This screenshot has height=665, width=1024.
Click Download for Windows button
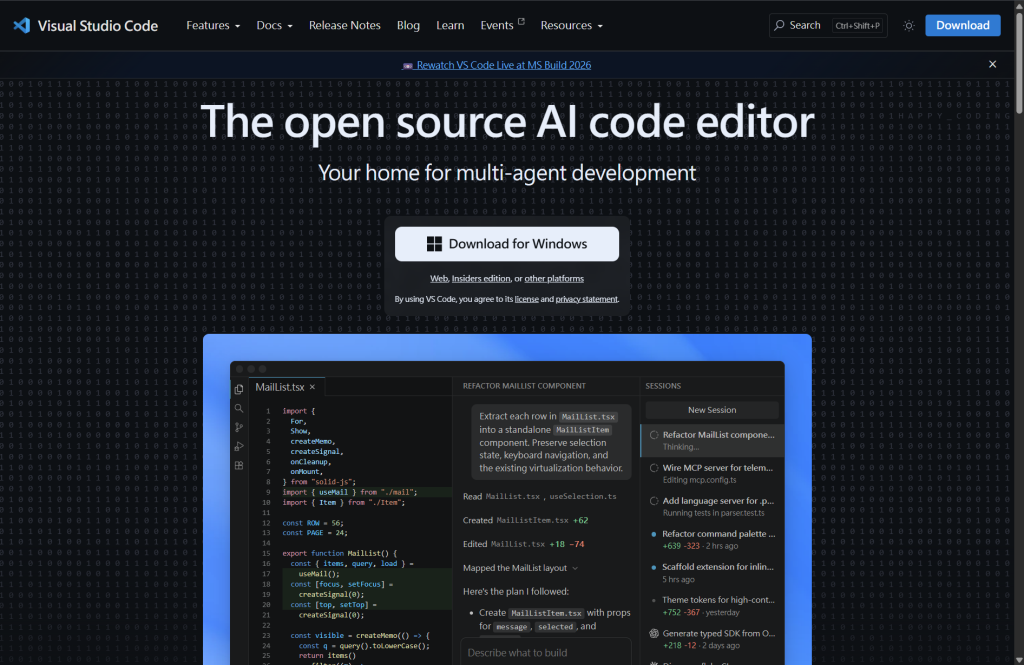(507, 244)
